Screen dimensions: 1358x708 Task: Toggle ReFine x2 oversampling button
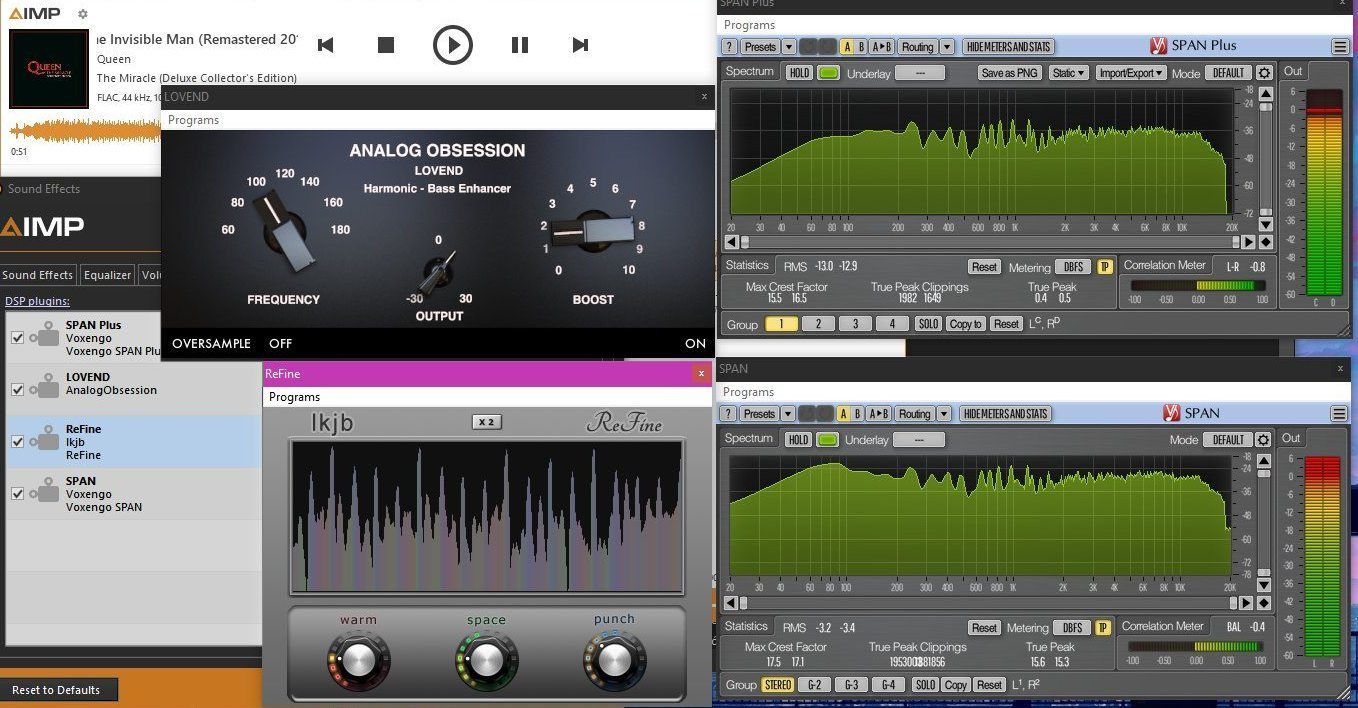pos(486,422)
